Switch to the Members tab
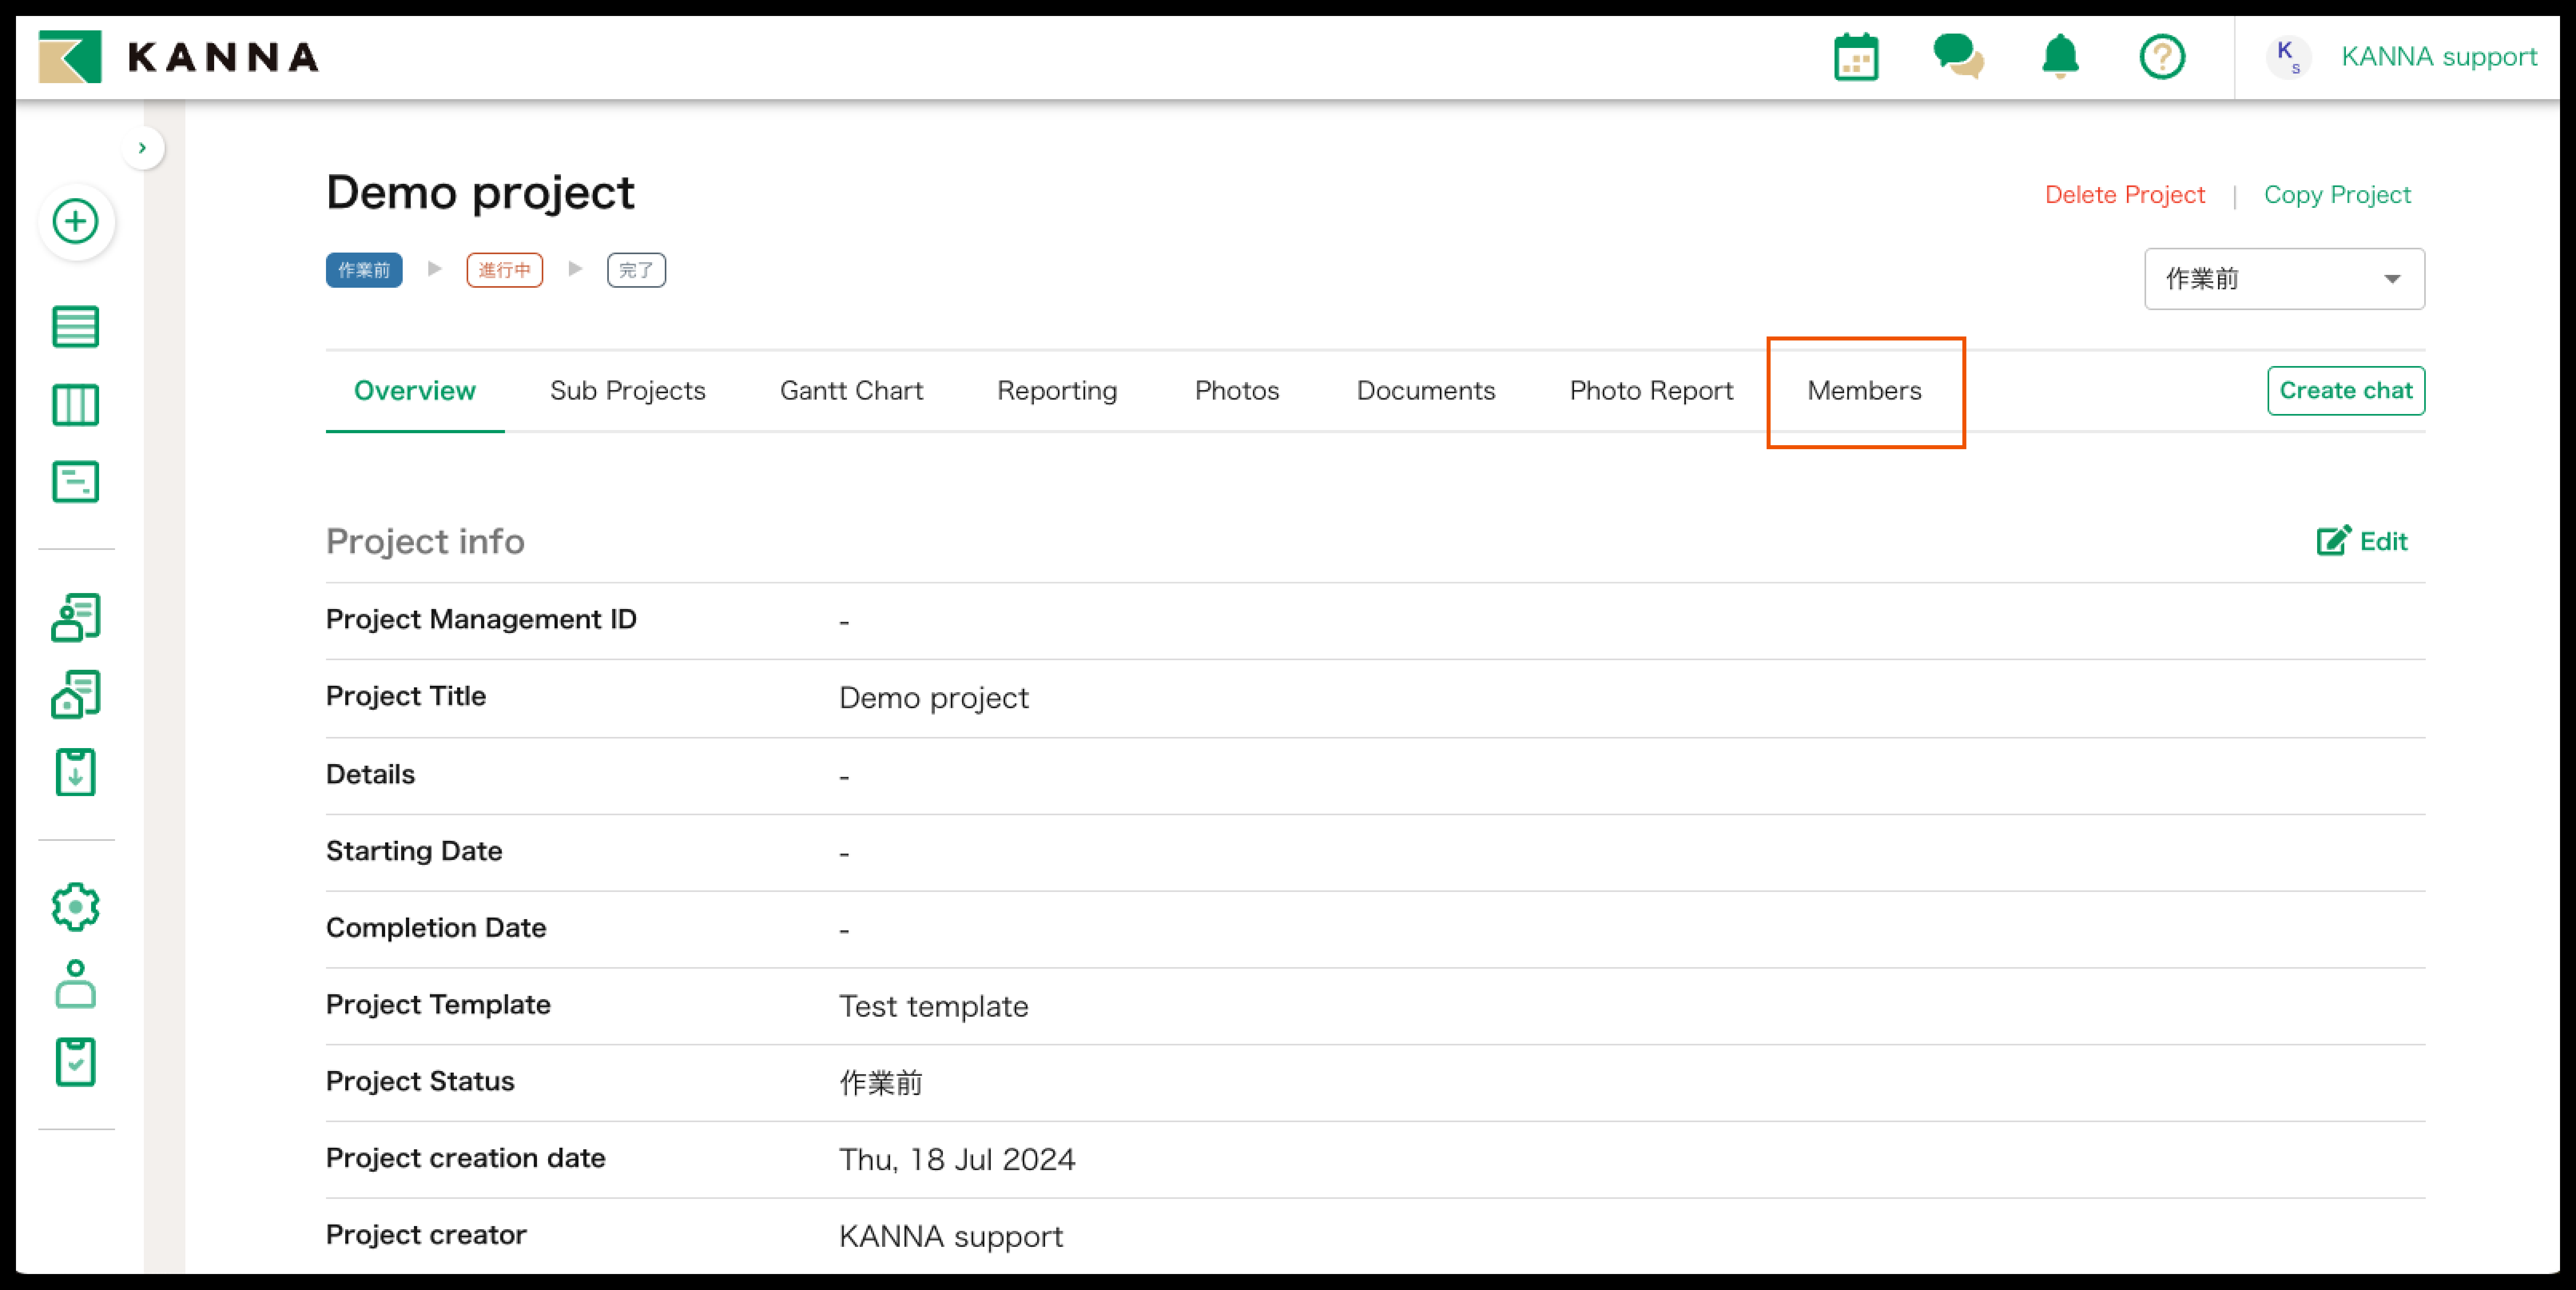Image resolution: width=2576 pixels, height=1290 pixels. click(x=1864, y=391)
